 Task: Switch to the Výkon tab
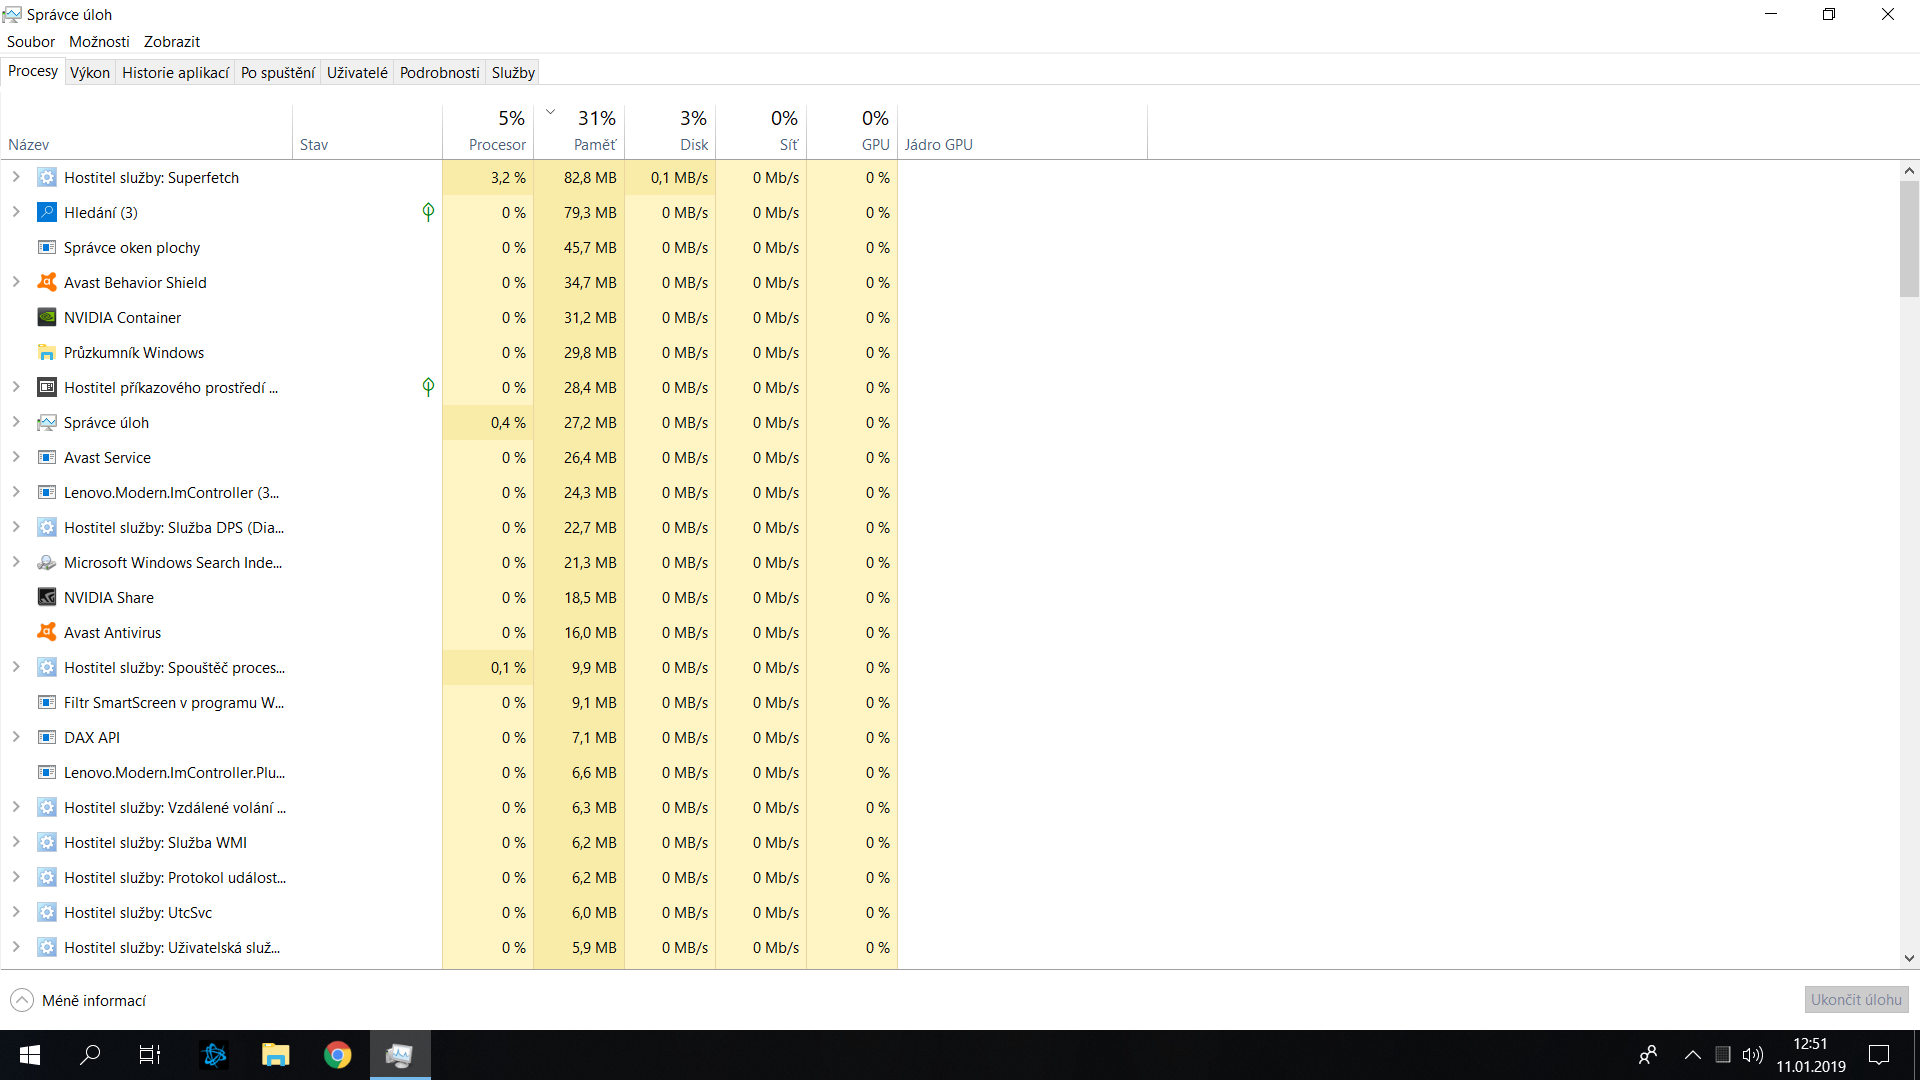(x=90, y=72)
